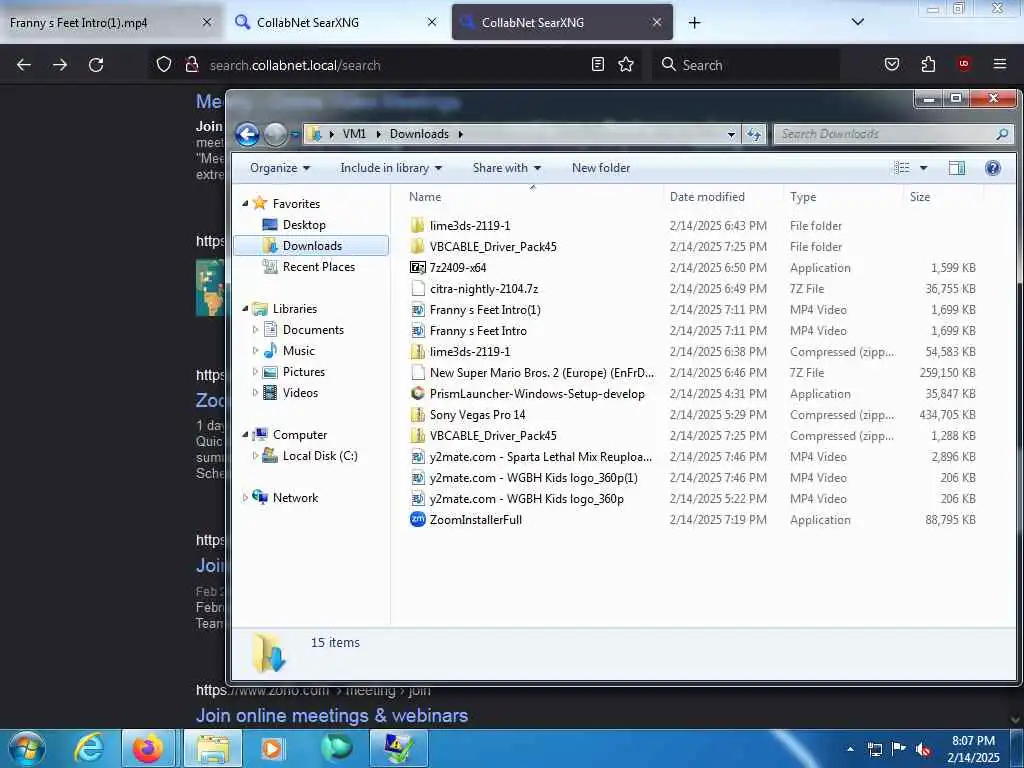Toggle the Explorer preview pane button
This screenshot has height=768, width=1024.
click(x=957, y=168)
